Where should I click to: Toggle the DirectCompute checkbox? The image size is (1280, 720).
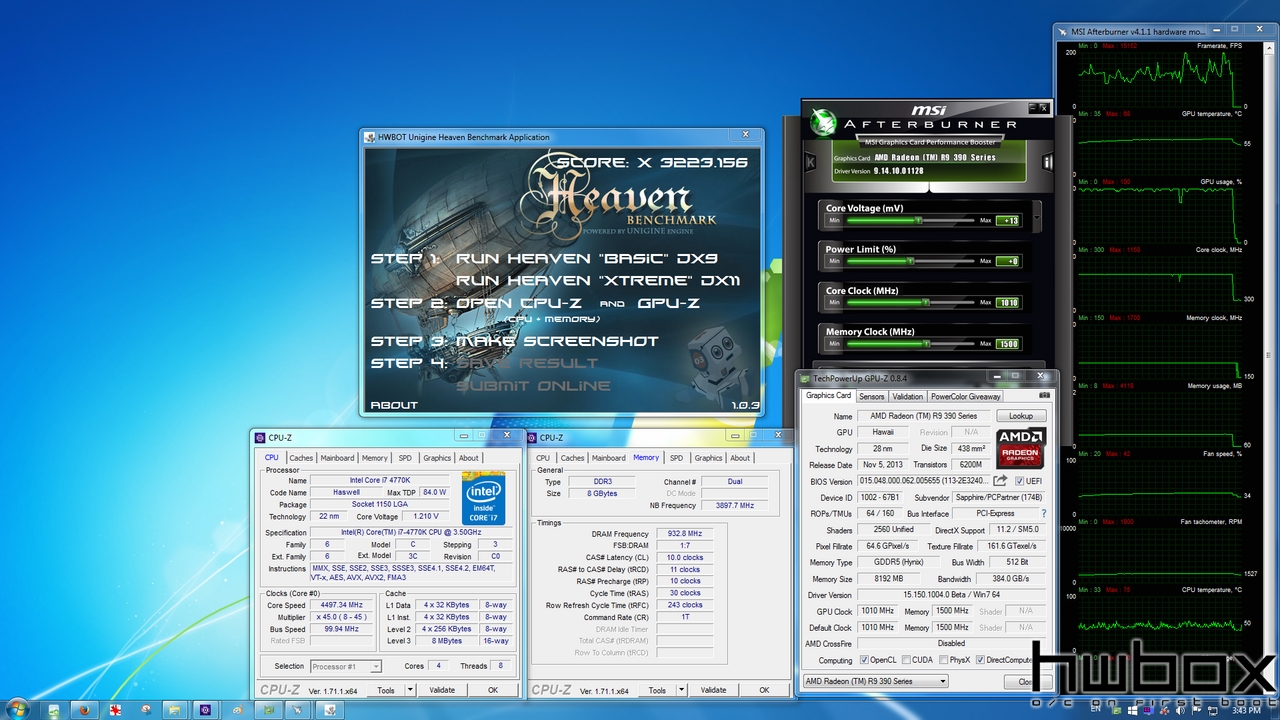pos(982,660)
